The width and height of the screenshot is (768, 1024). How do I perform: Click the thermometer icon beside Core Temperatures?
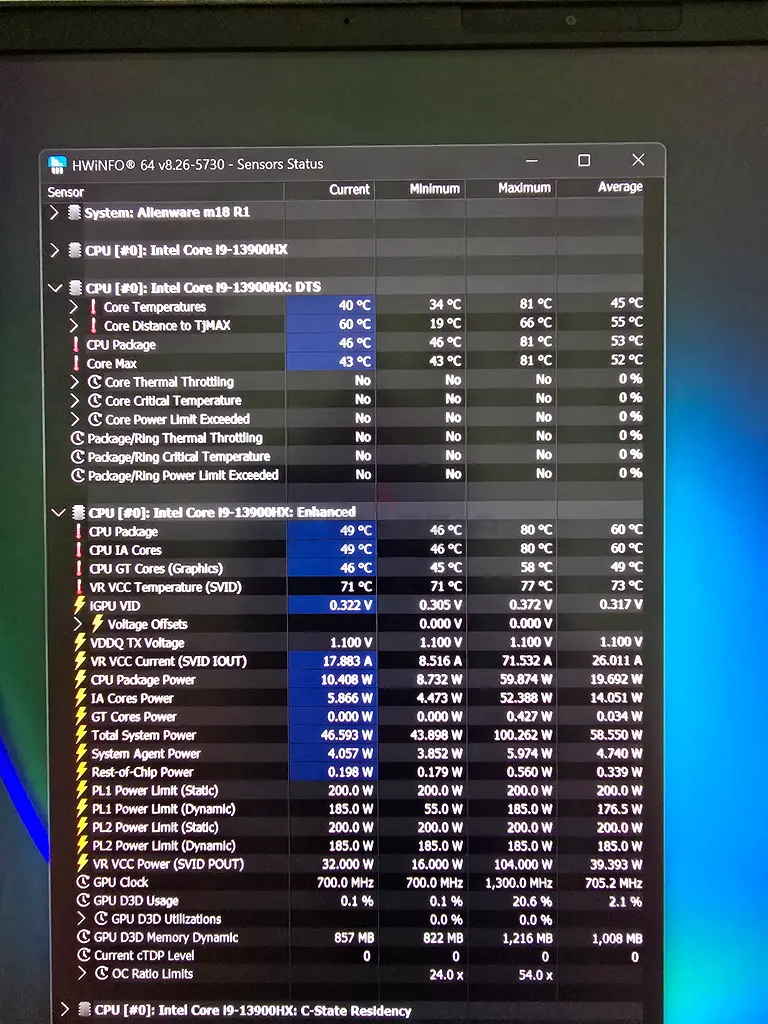click(x=93, y=307)
